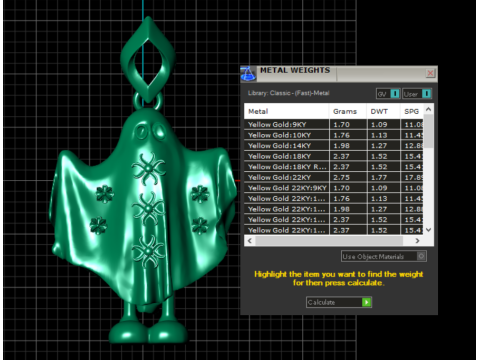Select the diamond-shaped bail on the pendant
The width and height of the screenshot is (480, 360).
point(148,60)
